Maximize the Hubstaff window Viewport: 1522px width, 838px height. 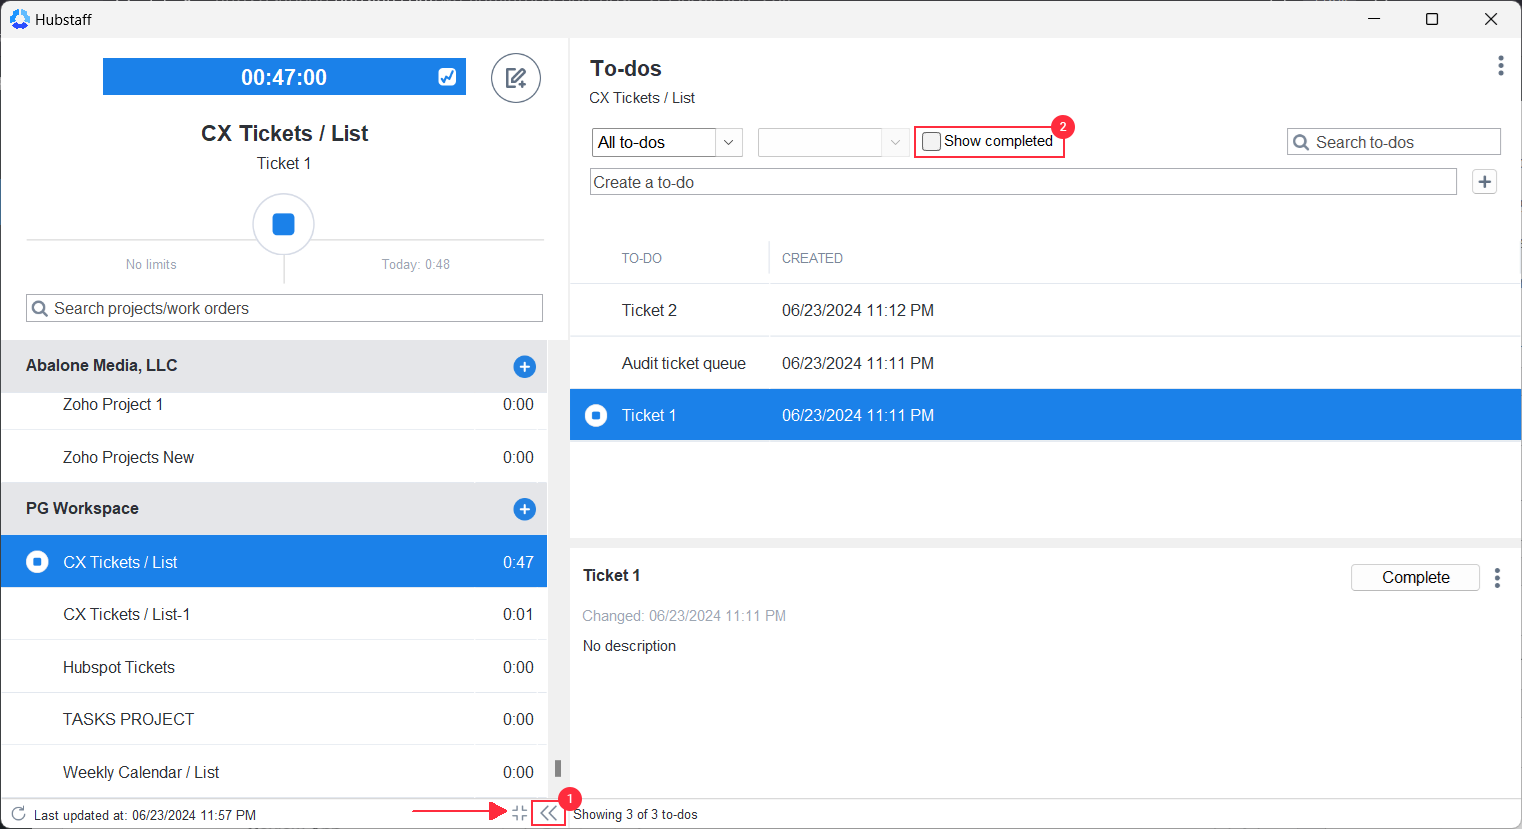pos(1432,19)
